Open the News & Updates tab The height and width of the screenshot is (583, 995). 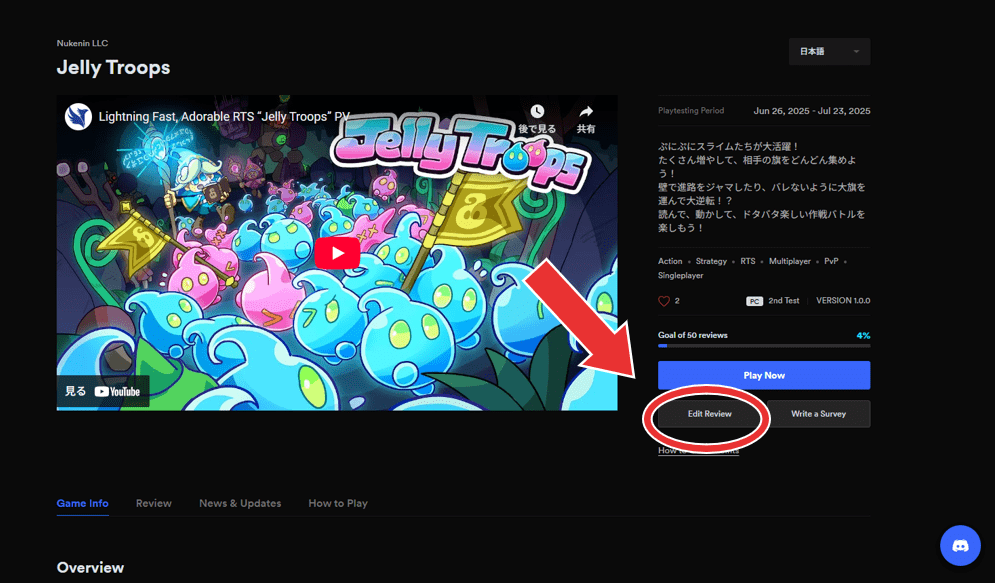click(240, 503)
